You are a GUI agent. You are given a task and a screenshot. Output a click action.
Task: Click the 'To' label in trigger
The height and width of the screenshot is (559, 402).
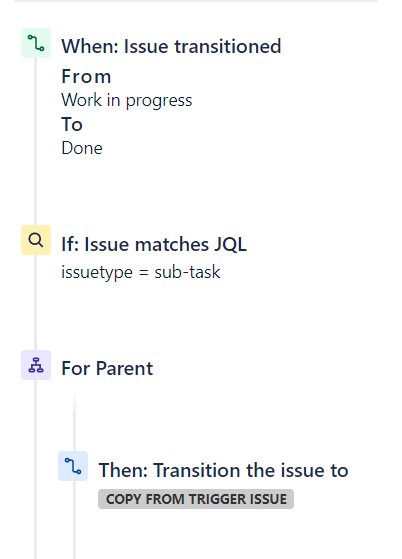[x=72, y=124]
